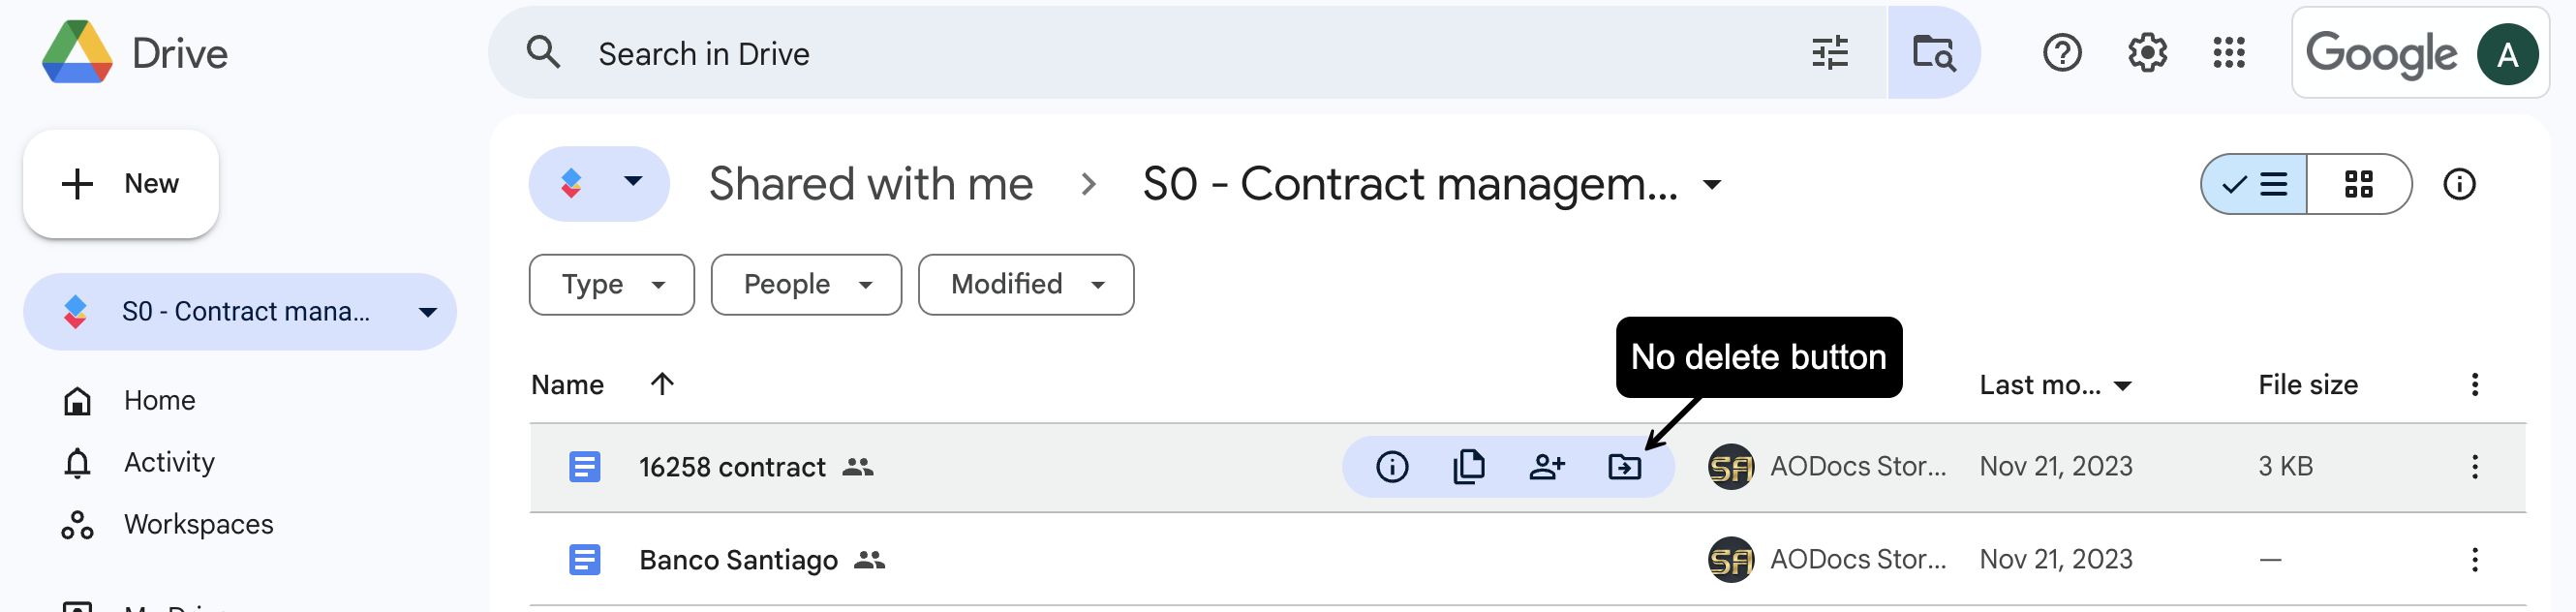Open the Google apps grid launcher

tap(2229, 53)
